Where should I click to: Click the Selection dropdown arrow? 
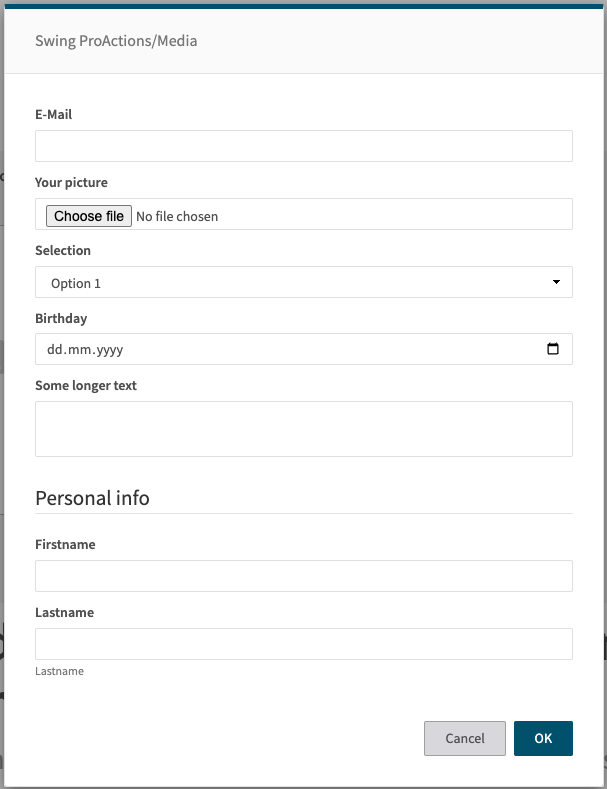tap(556, 283)
